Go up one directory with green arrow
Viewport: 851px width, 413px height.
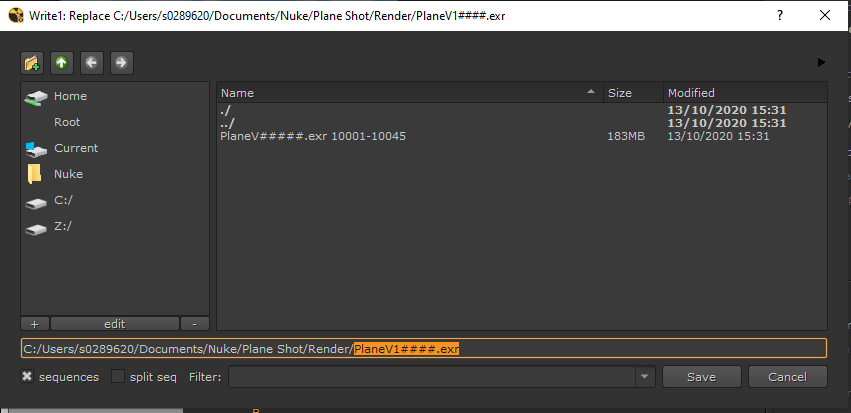click(x=62, y=63)
